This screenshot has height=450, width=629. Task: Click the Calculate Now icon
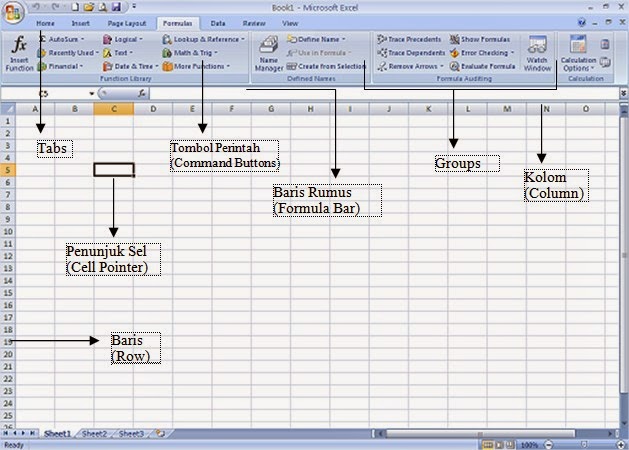coord(605,44)
